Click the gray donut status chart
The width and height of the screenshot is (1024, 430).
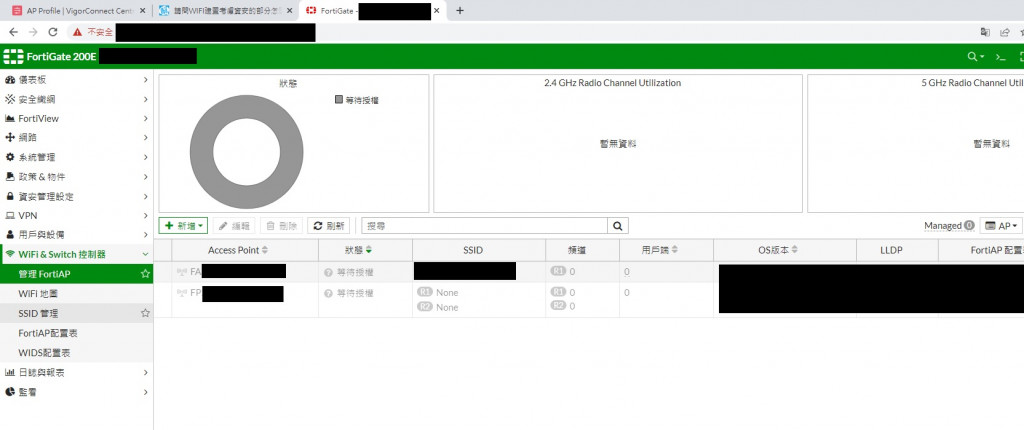point(246,152)
